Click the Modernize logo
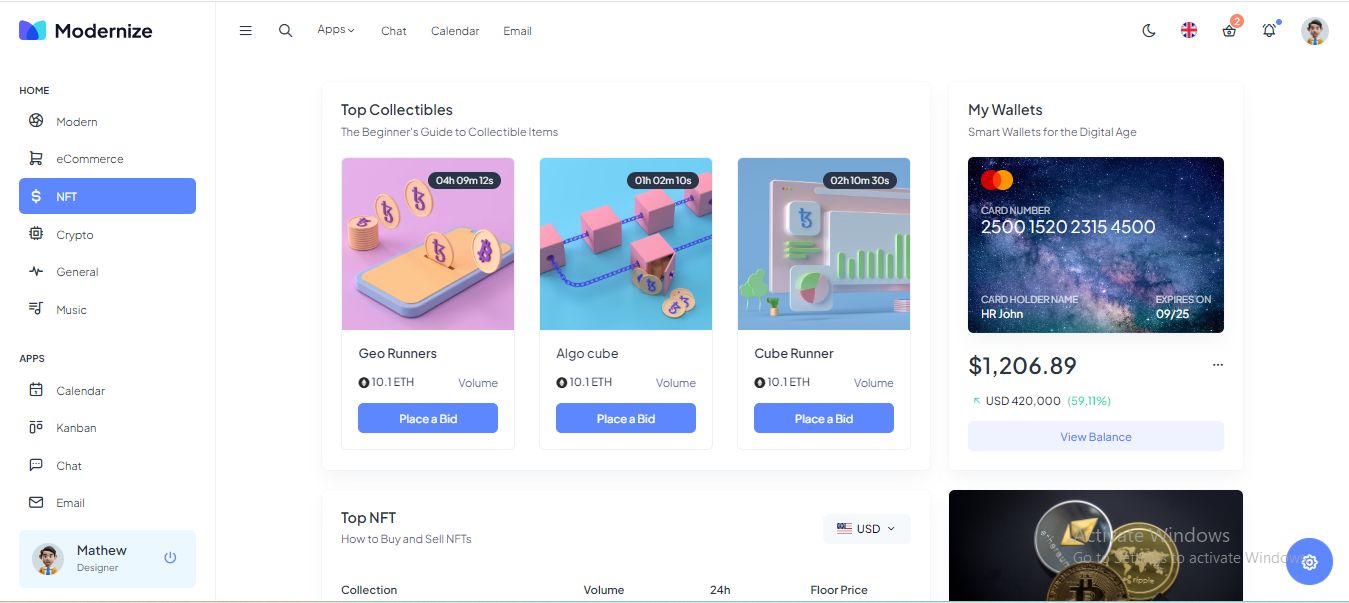1349x603 pixels. pyautogui.click(x=86, y=30)
